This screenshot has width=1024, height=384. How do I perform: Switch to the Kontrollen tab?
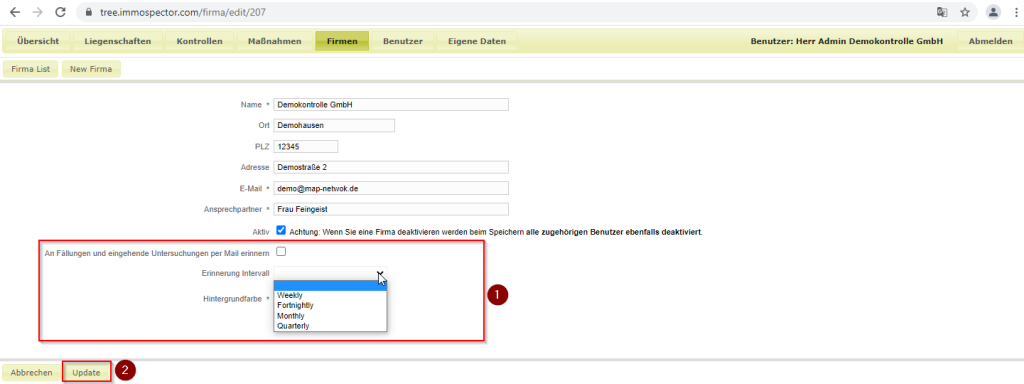(x=199, y=41)
